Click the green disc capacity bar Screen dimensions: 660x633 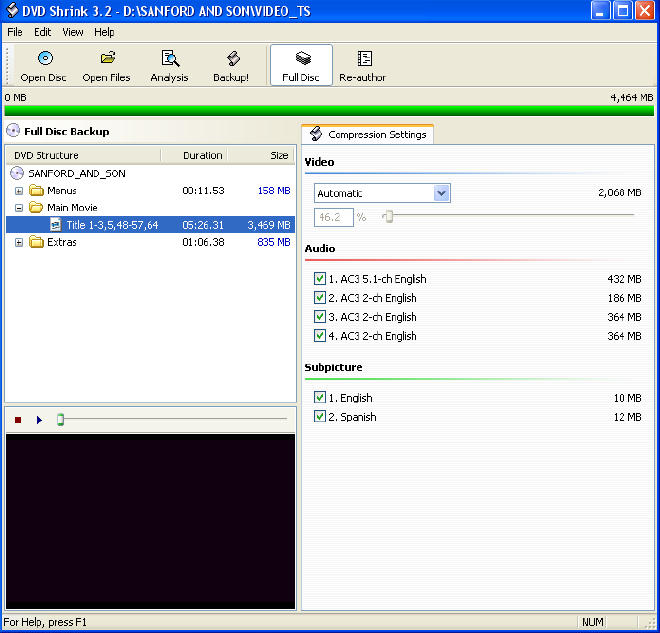tap(329, 111)
